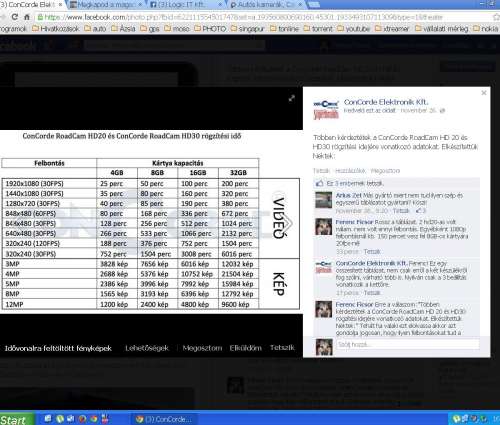Like Ferenc Rosar's 33 perce comment
The width and height of the screenshot is (500, 425).
tap(372, 251)
